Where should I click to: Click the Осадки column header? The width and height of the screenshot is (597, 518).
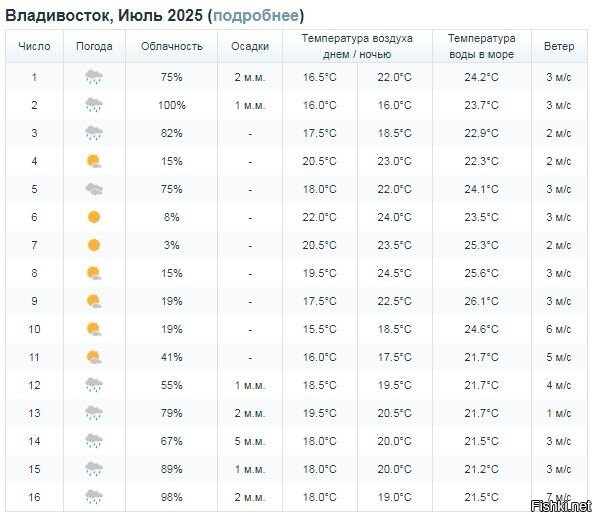coord(250,46)
